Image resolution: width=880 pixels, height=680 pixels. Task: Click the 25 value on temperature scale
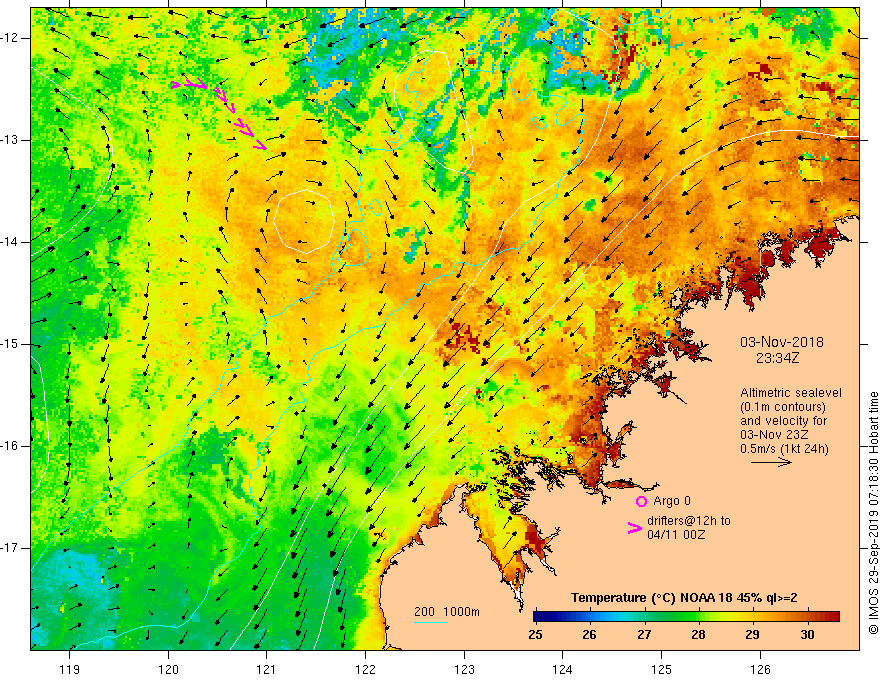tap(535, 635)
